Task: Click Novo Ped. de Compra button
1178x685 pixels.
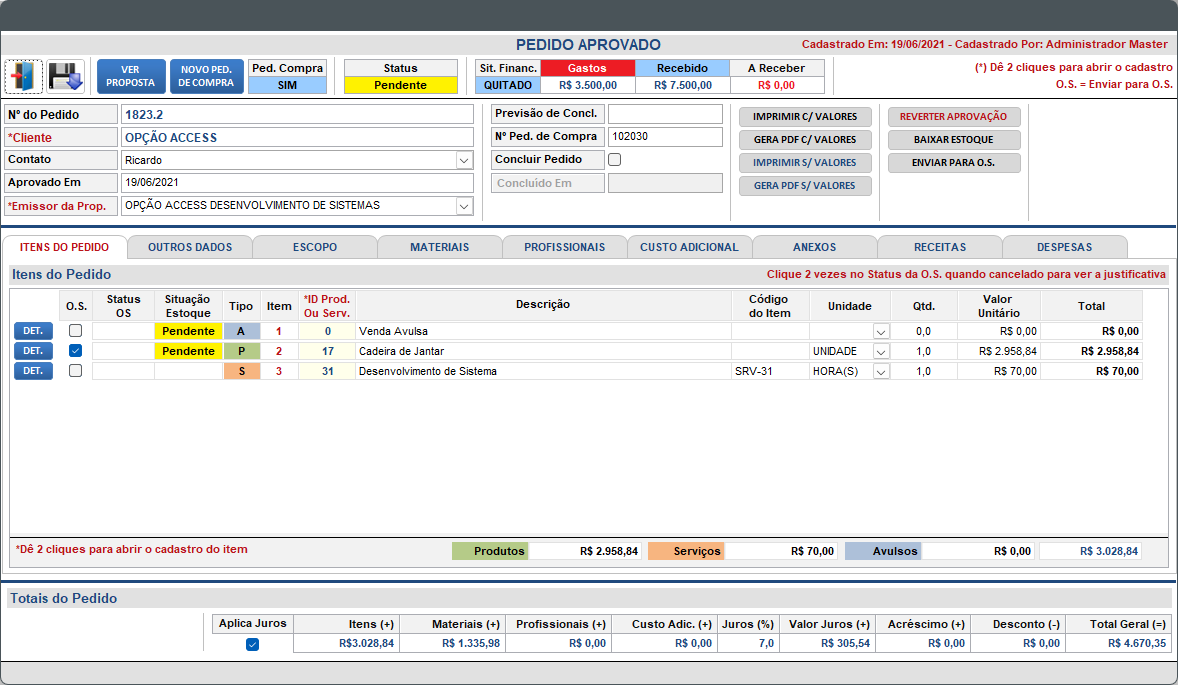Action: click(206, 76)
